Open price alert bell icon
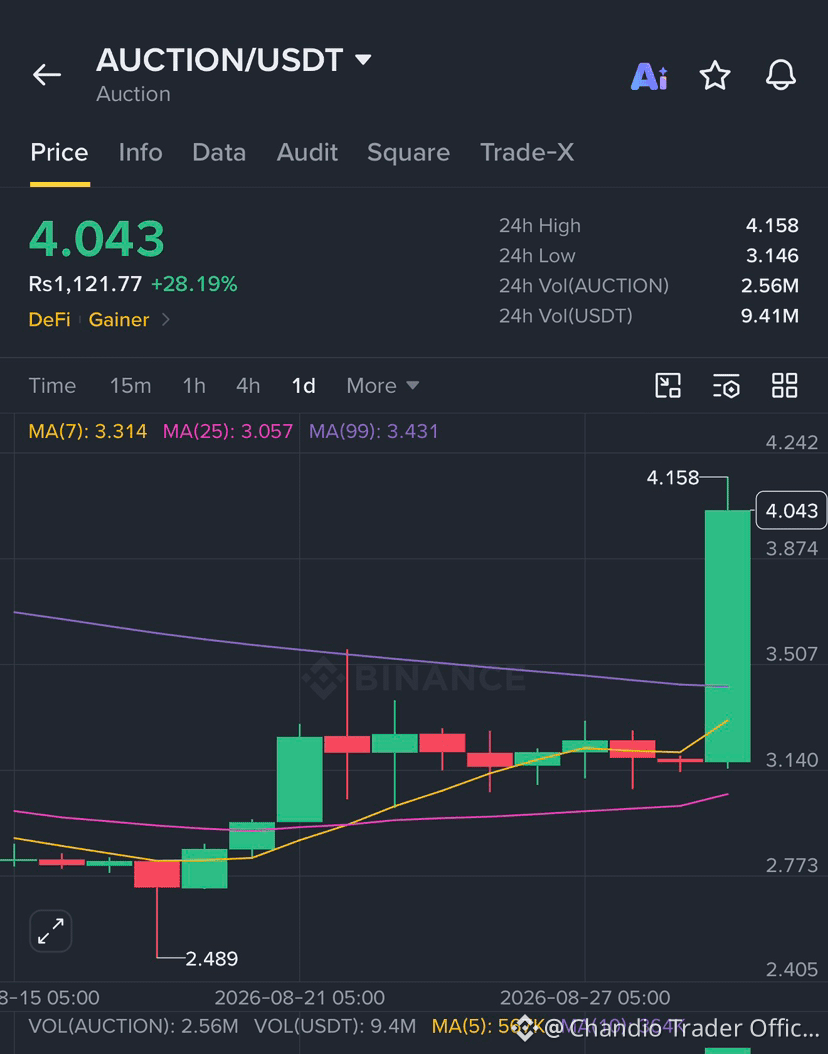The height and width of the screenshot is (1054, 828). tap(780, 75)
